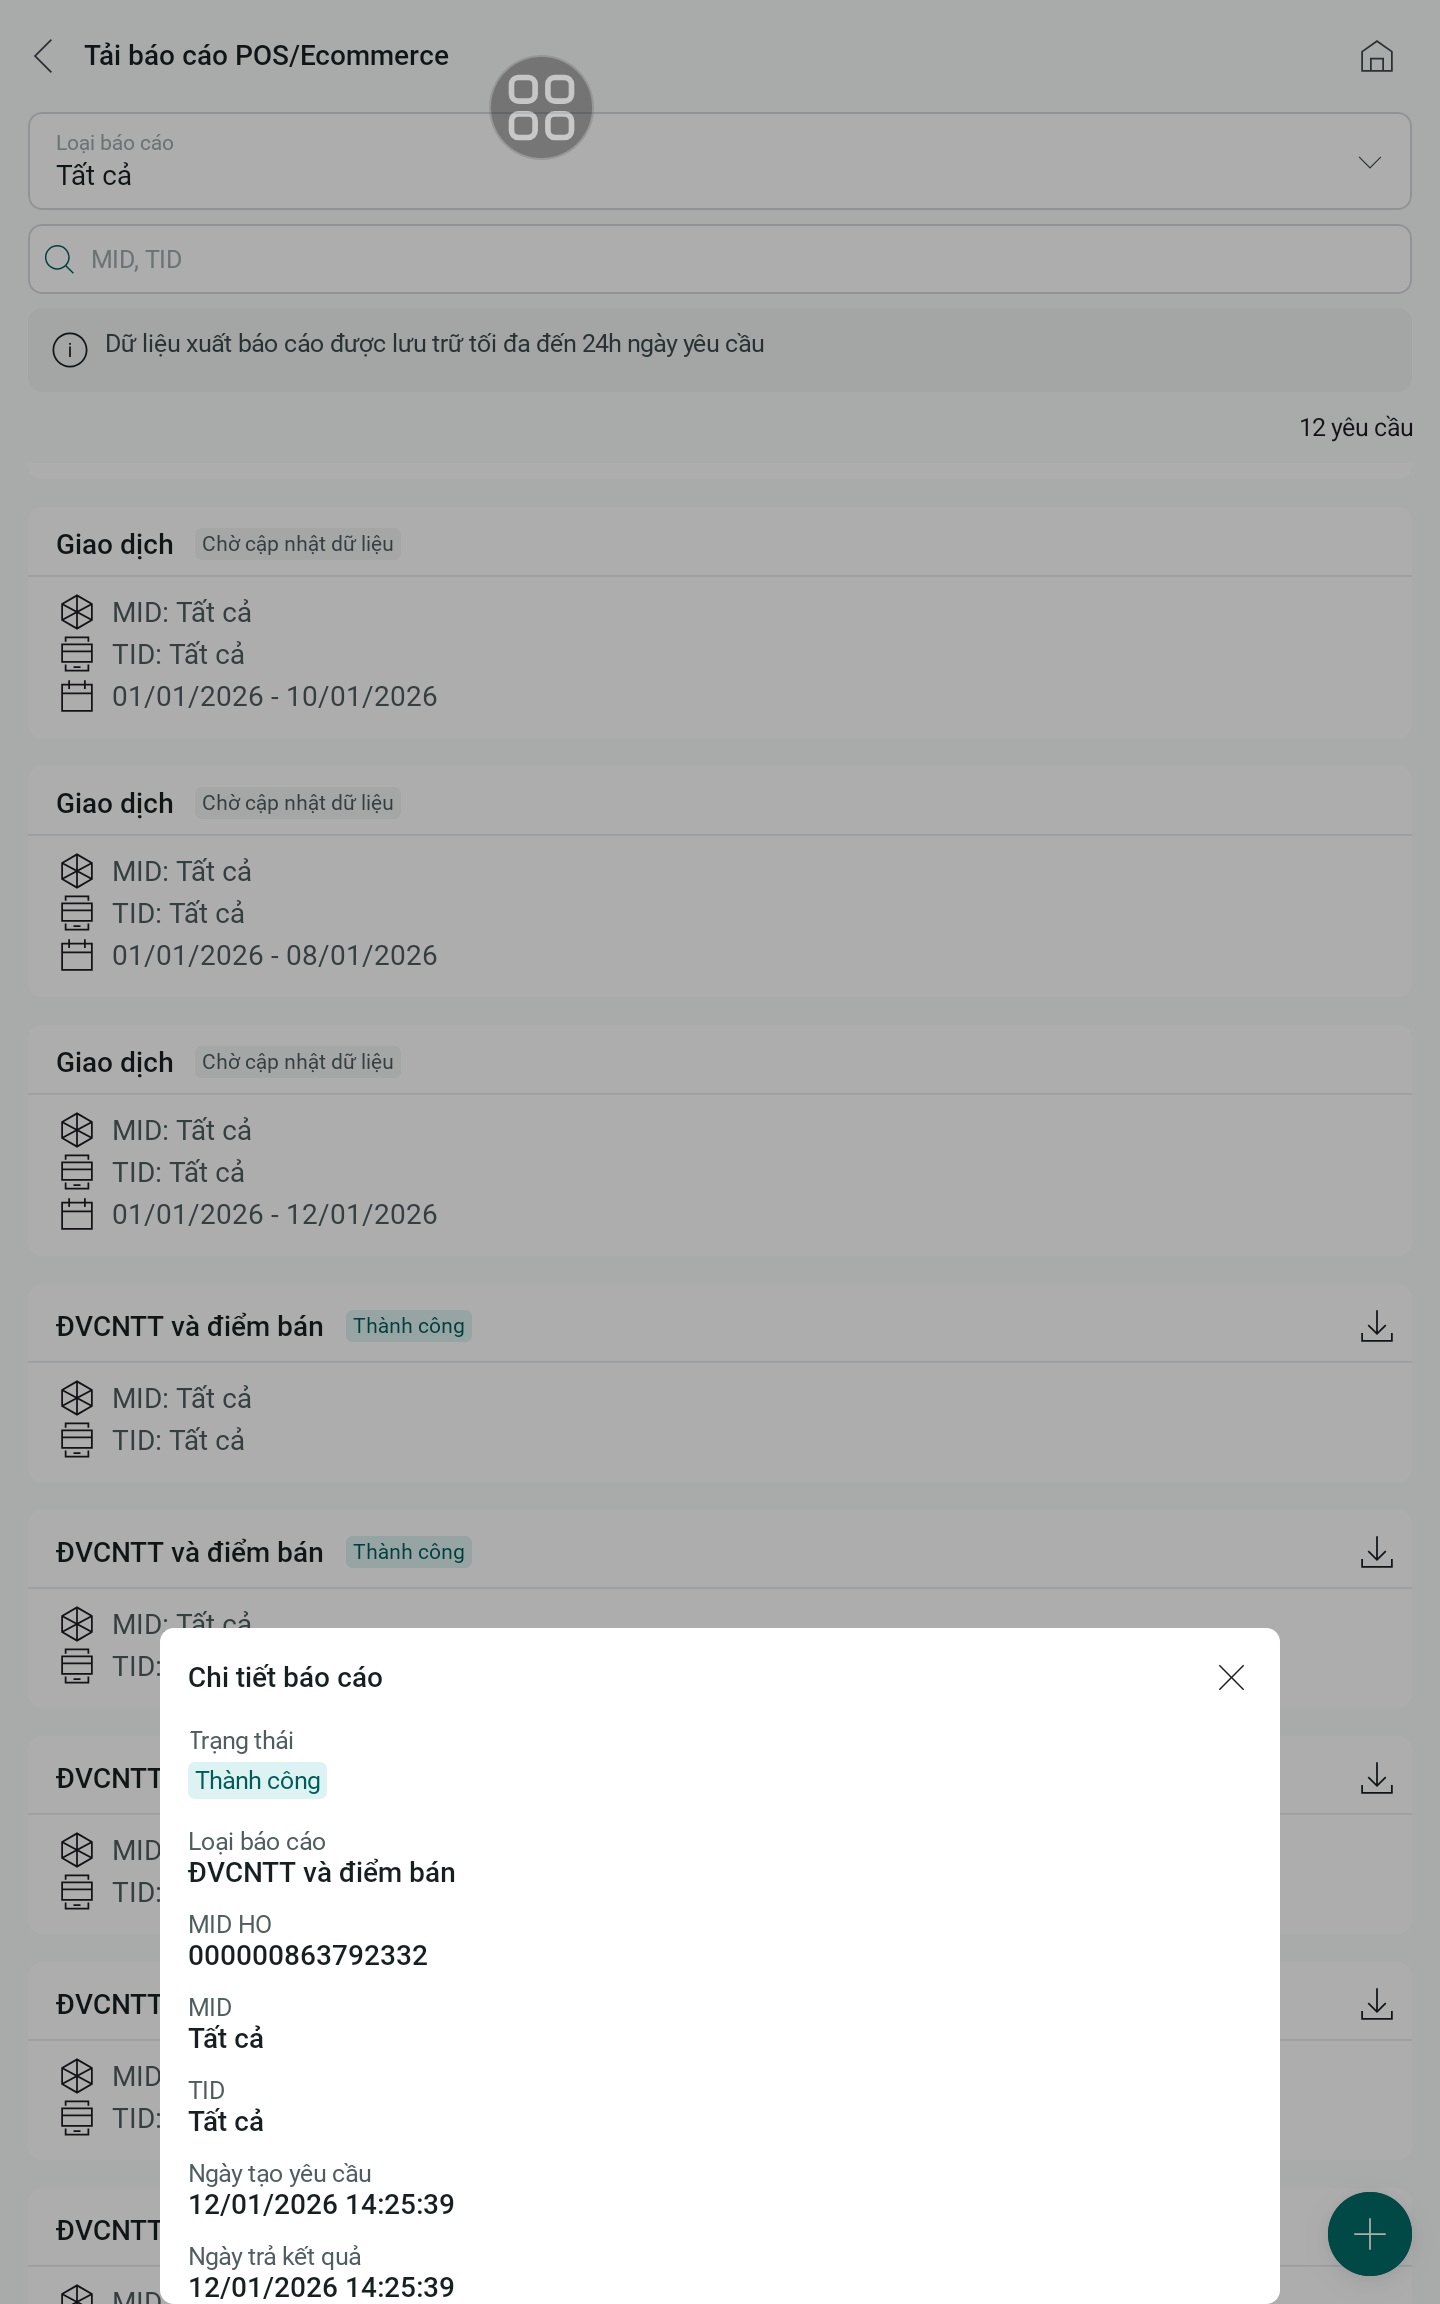The width and height of the screenshot is (1440, 2304).
Task: Click the 12 yêu cầu count label
Action: [1355, 428]
